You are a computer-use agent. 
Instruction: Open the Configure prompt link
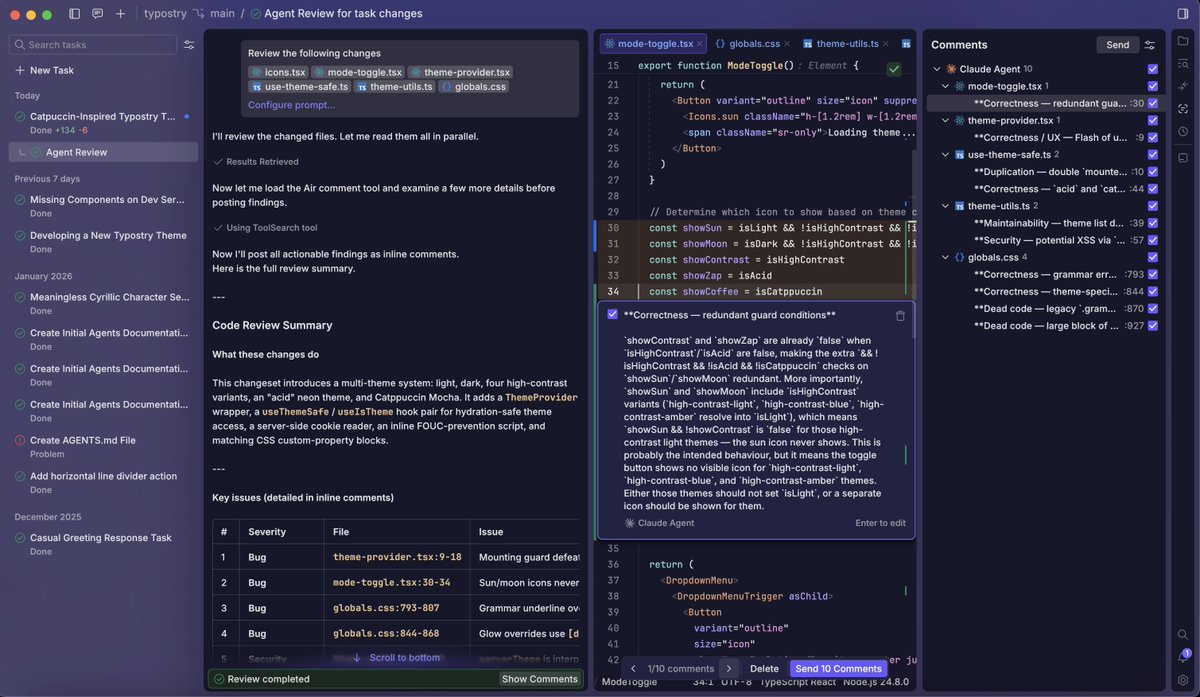click(291, 104)
